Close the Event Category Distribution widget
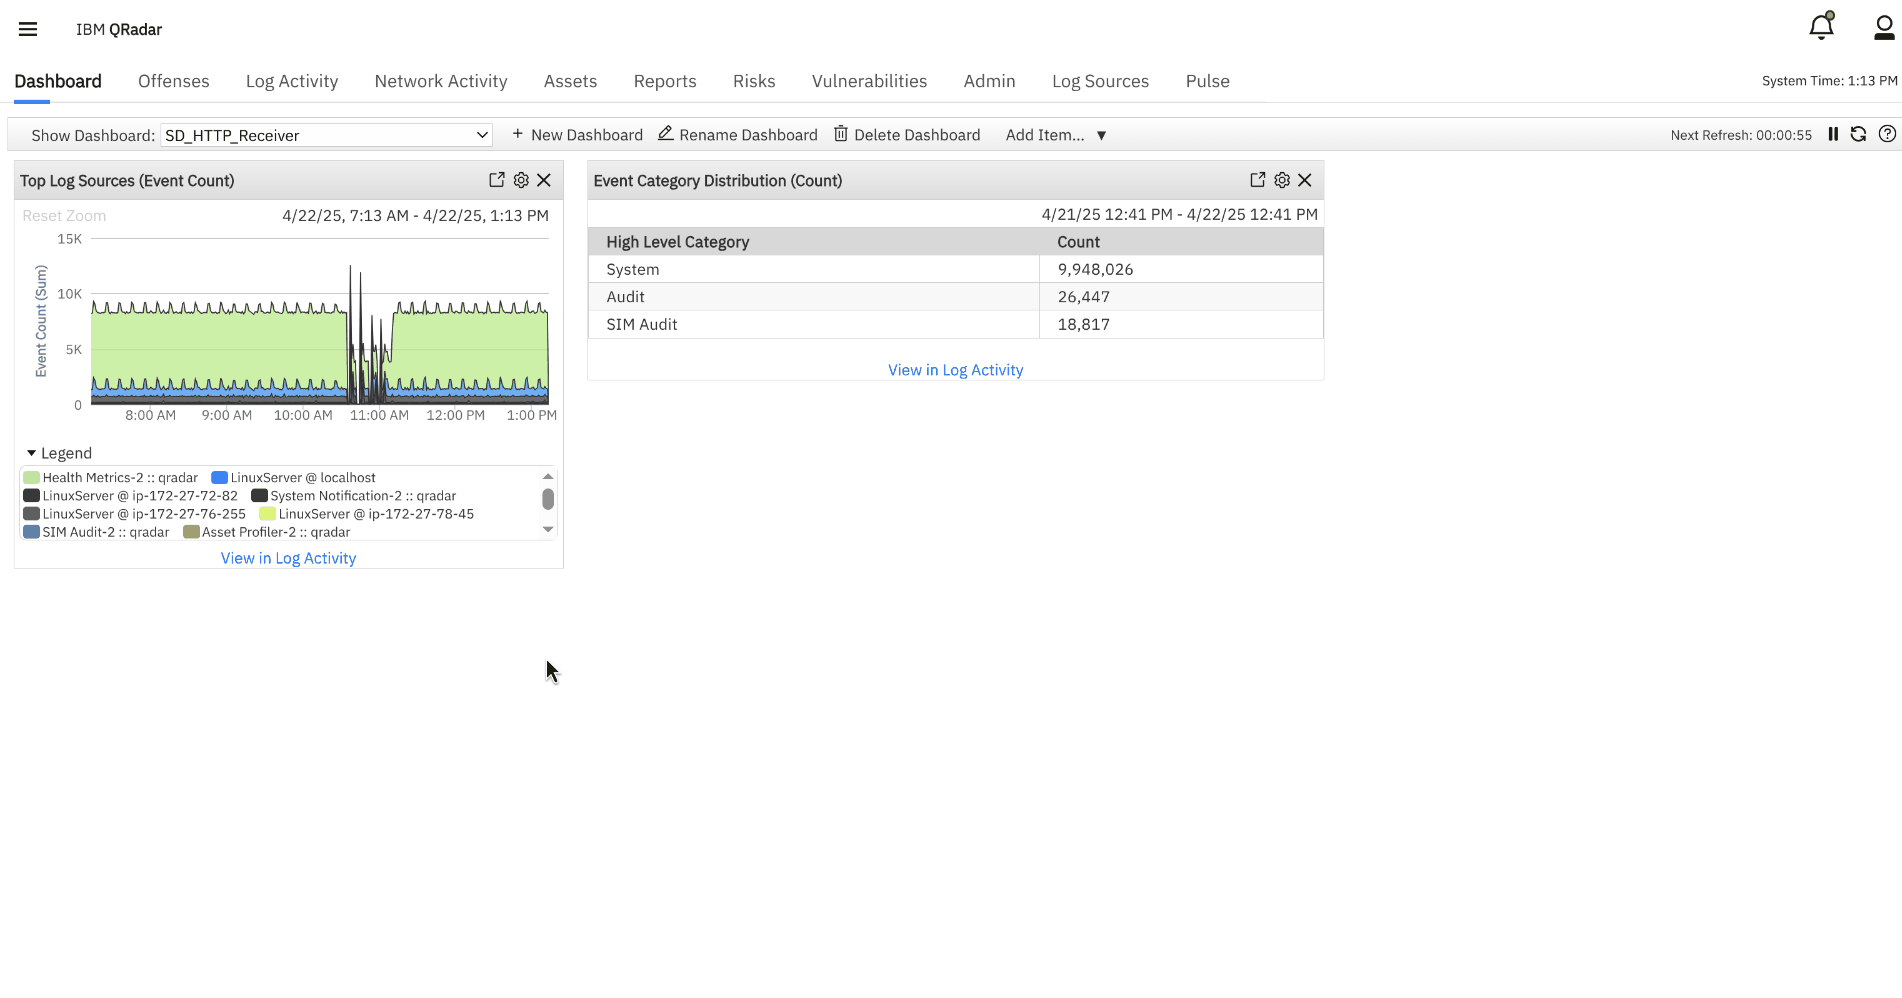This screenshot has height=998, width=1902. pos(1305,180)
